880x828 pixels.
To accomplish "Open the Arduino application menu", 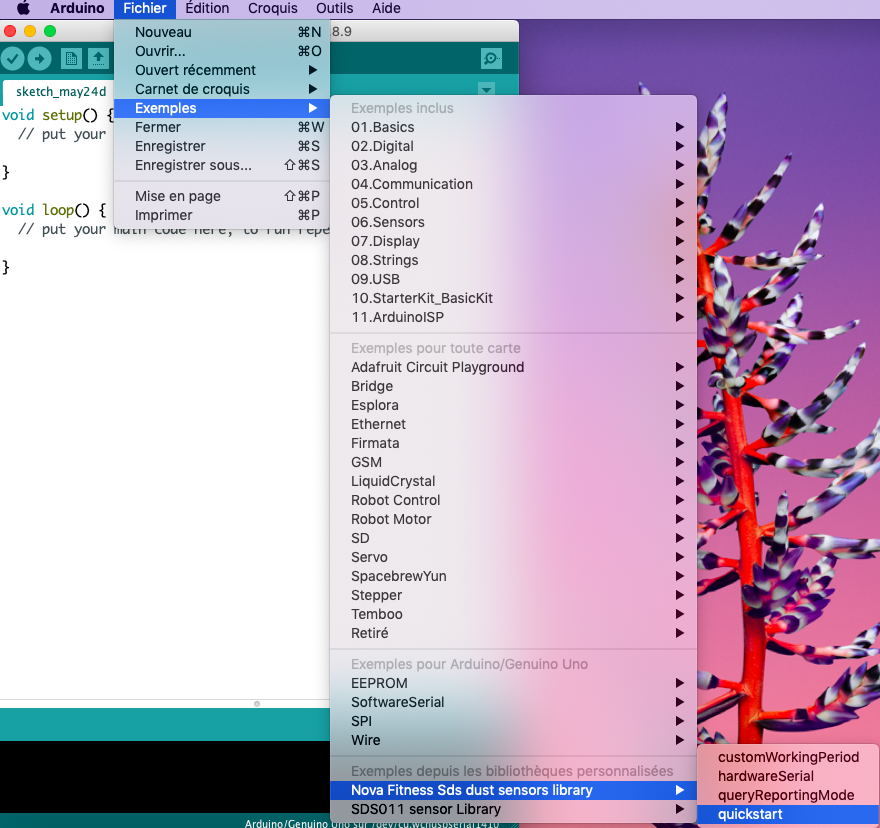I will [x=77, y=8].
